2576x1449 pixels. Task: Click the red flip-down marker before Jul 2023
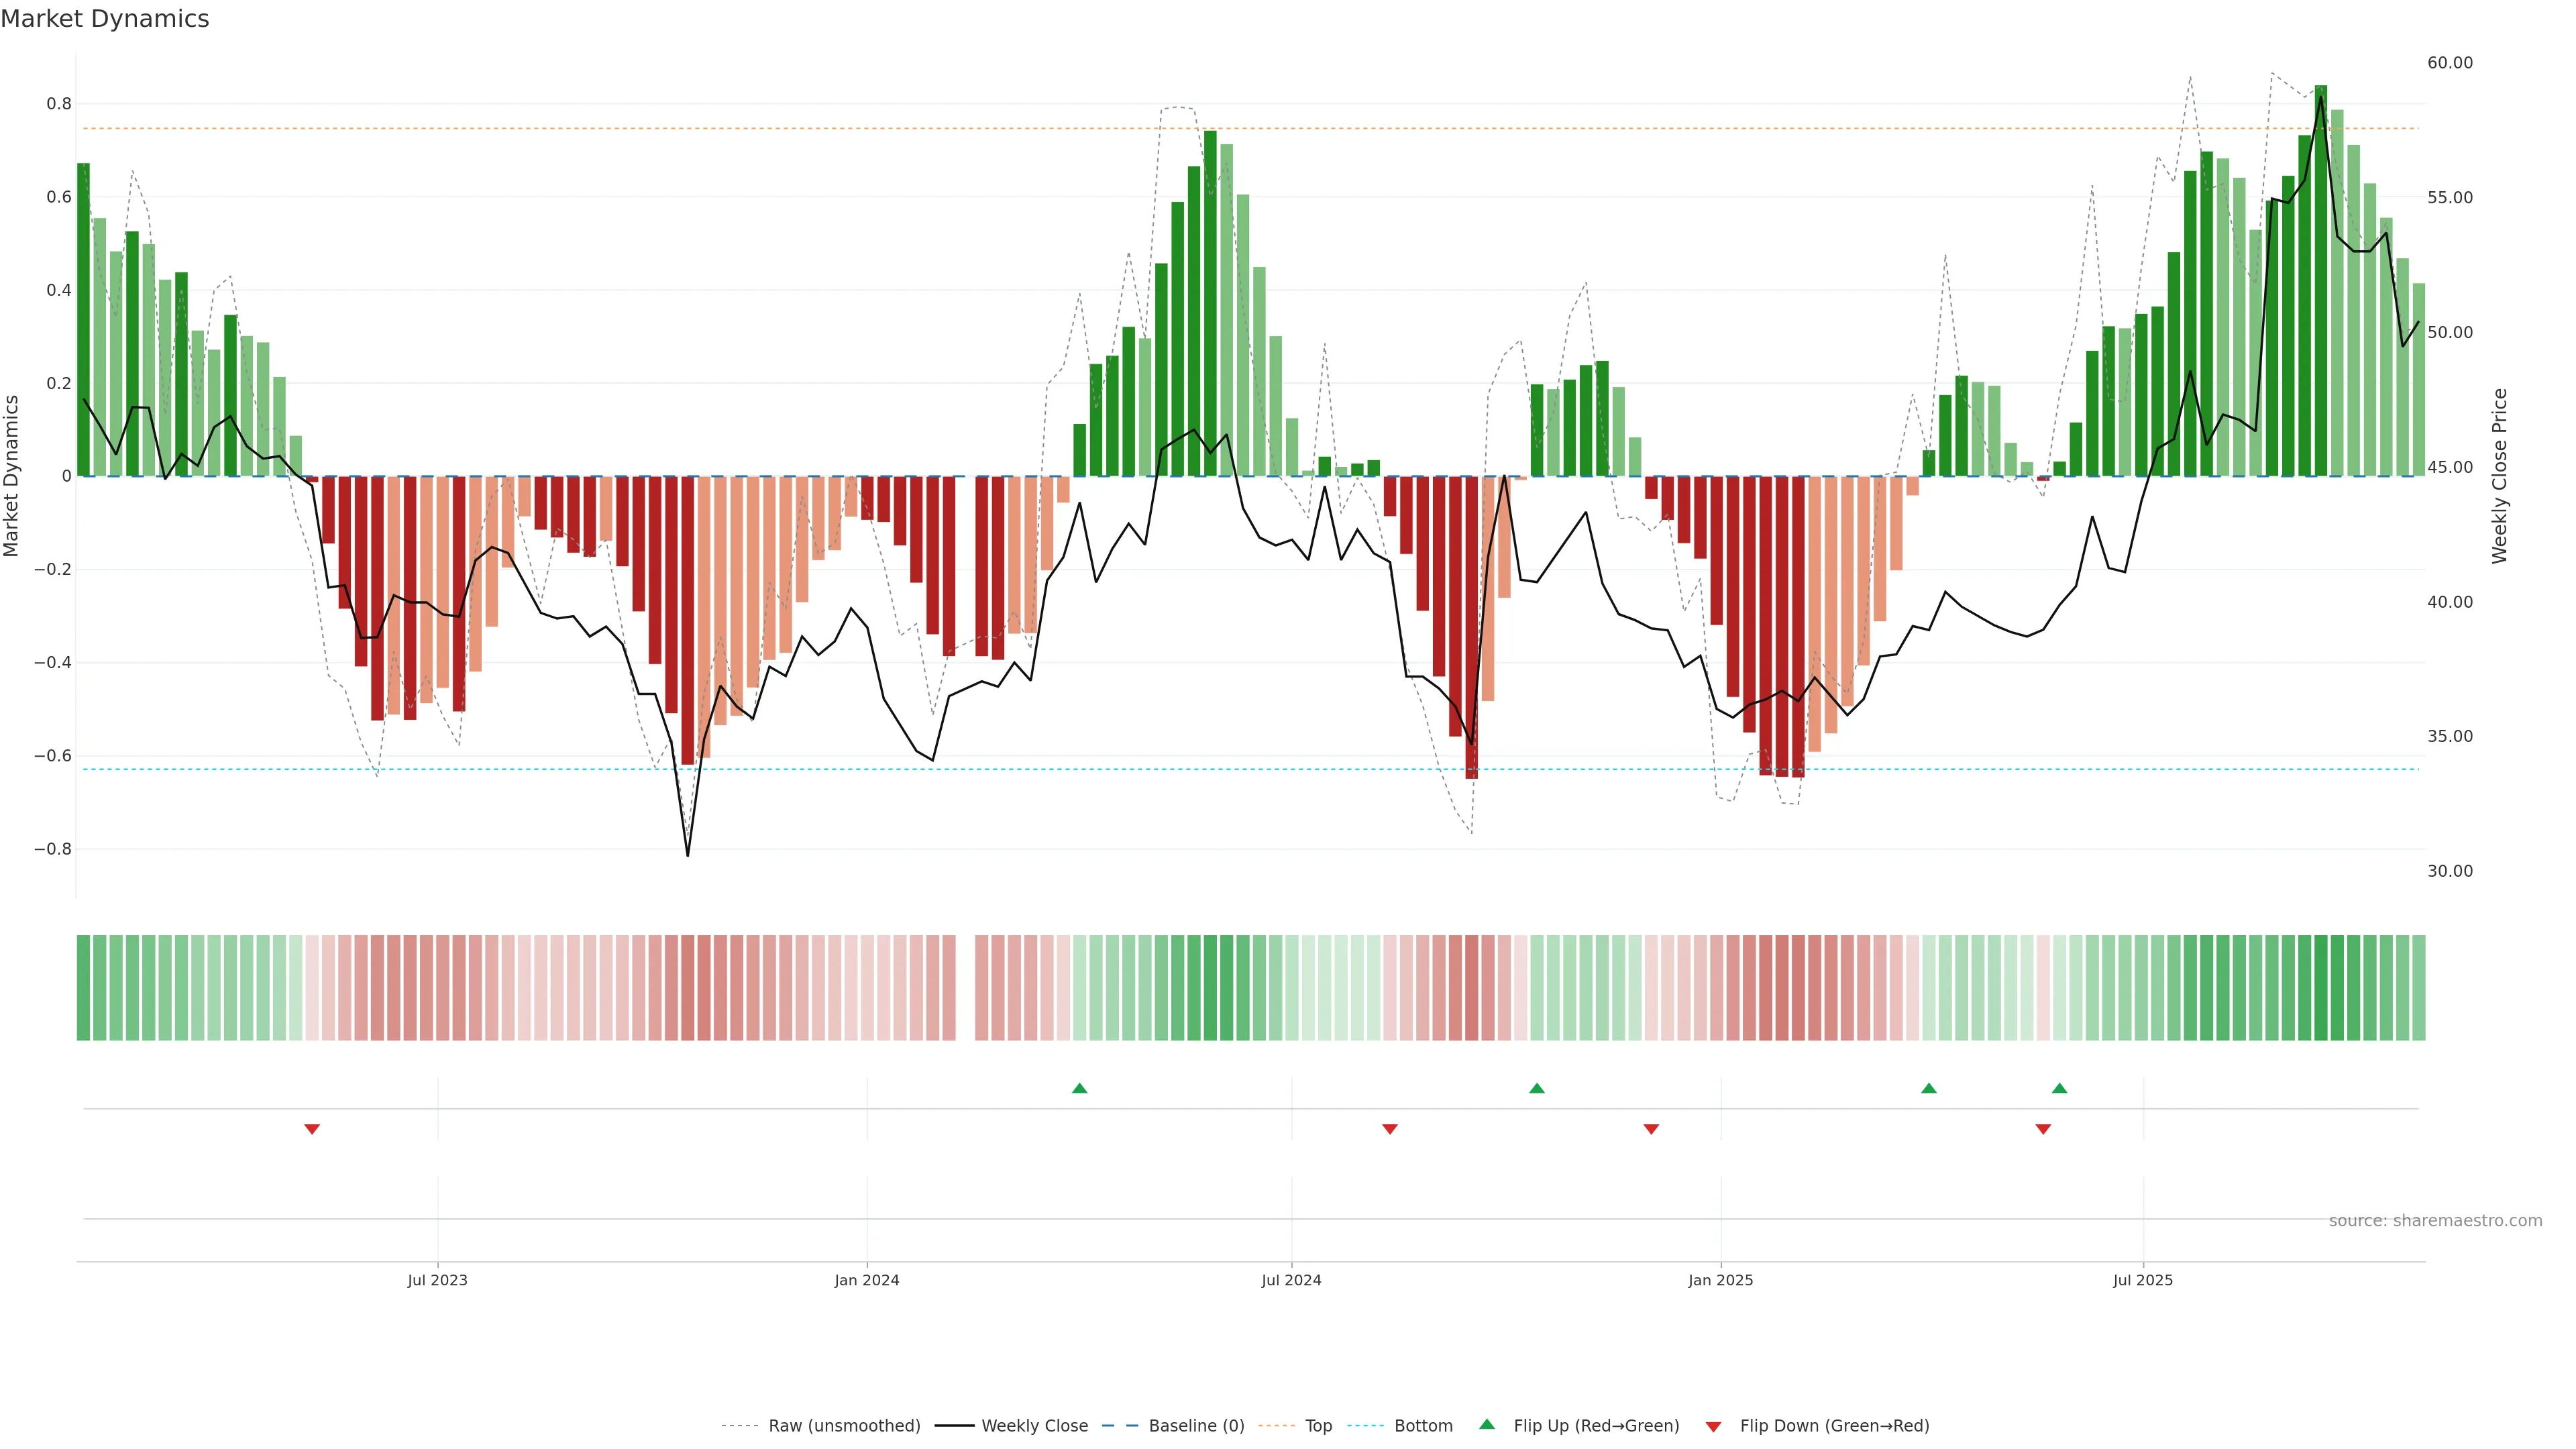pos(312,1129)
